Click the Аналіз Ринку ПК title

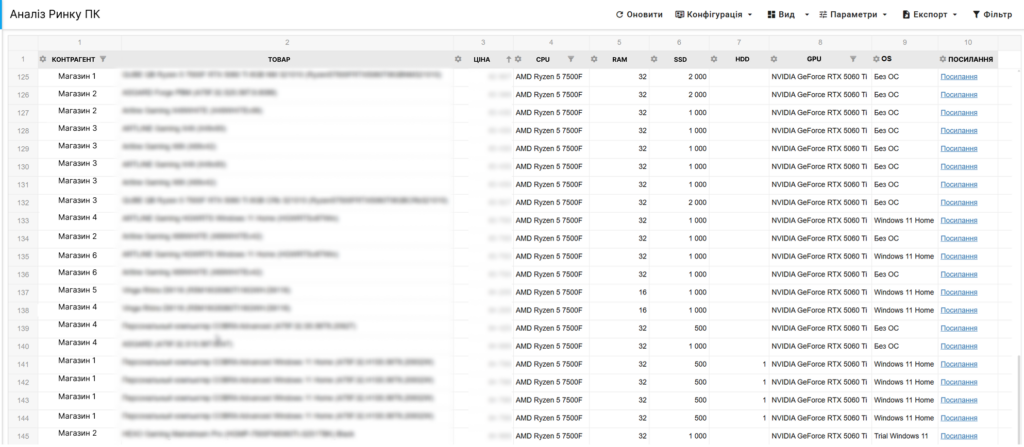56,14
